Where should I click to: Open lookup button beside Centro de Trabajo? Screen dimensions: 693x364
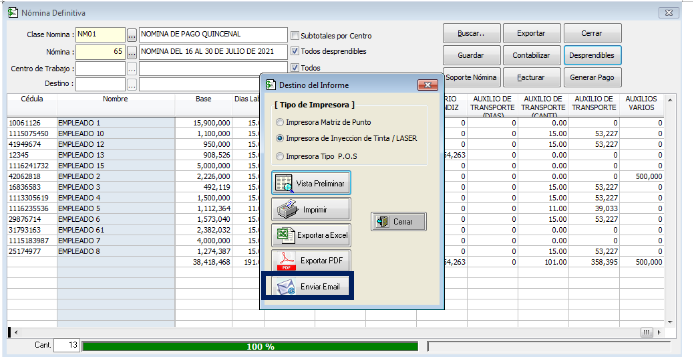point(132,68)
